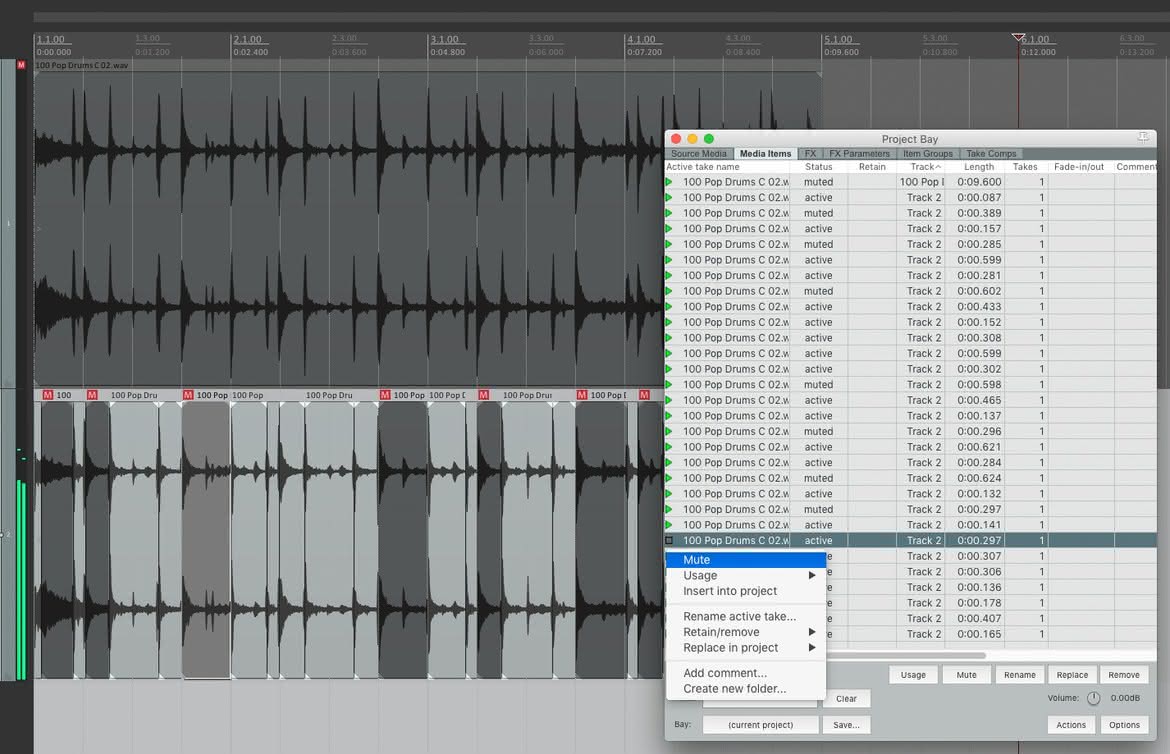The image size is (1170, 754).
Task: Unmute the Track 2 item labeled only "100"
Action: (48, 395)
